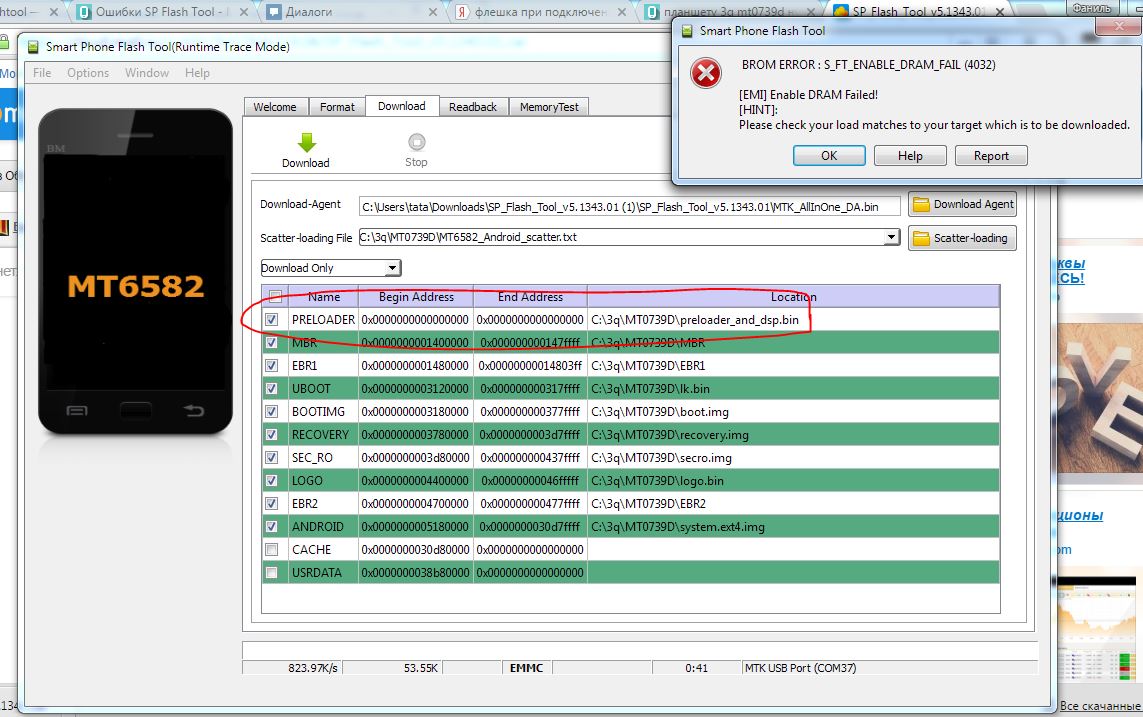The image size is (1143, 717).
Task: Open the Options menu
Action: click(88, 73)
